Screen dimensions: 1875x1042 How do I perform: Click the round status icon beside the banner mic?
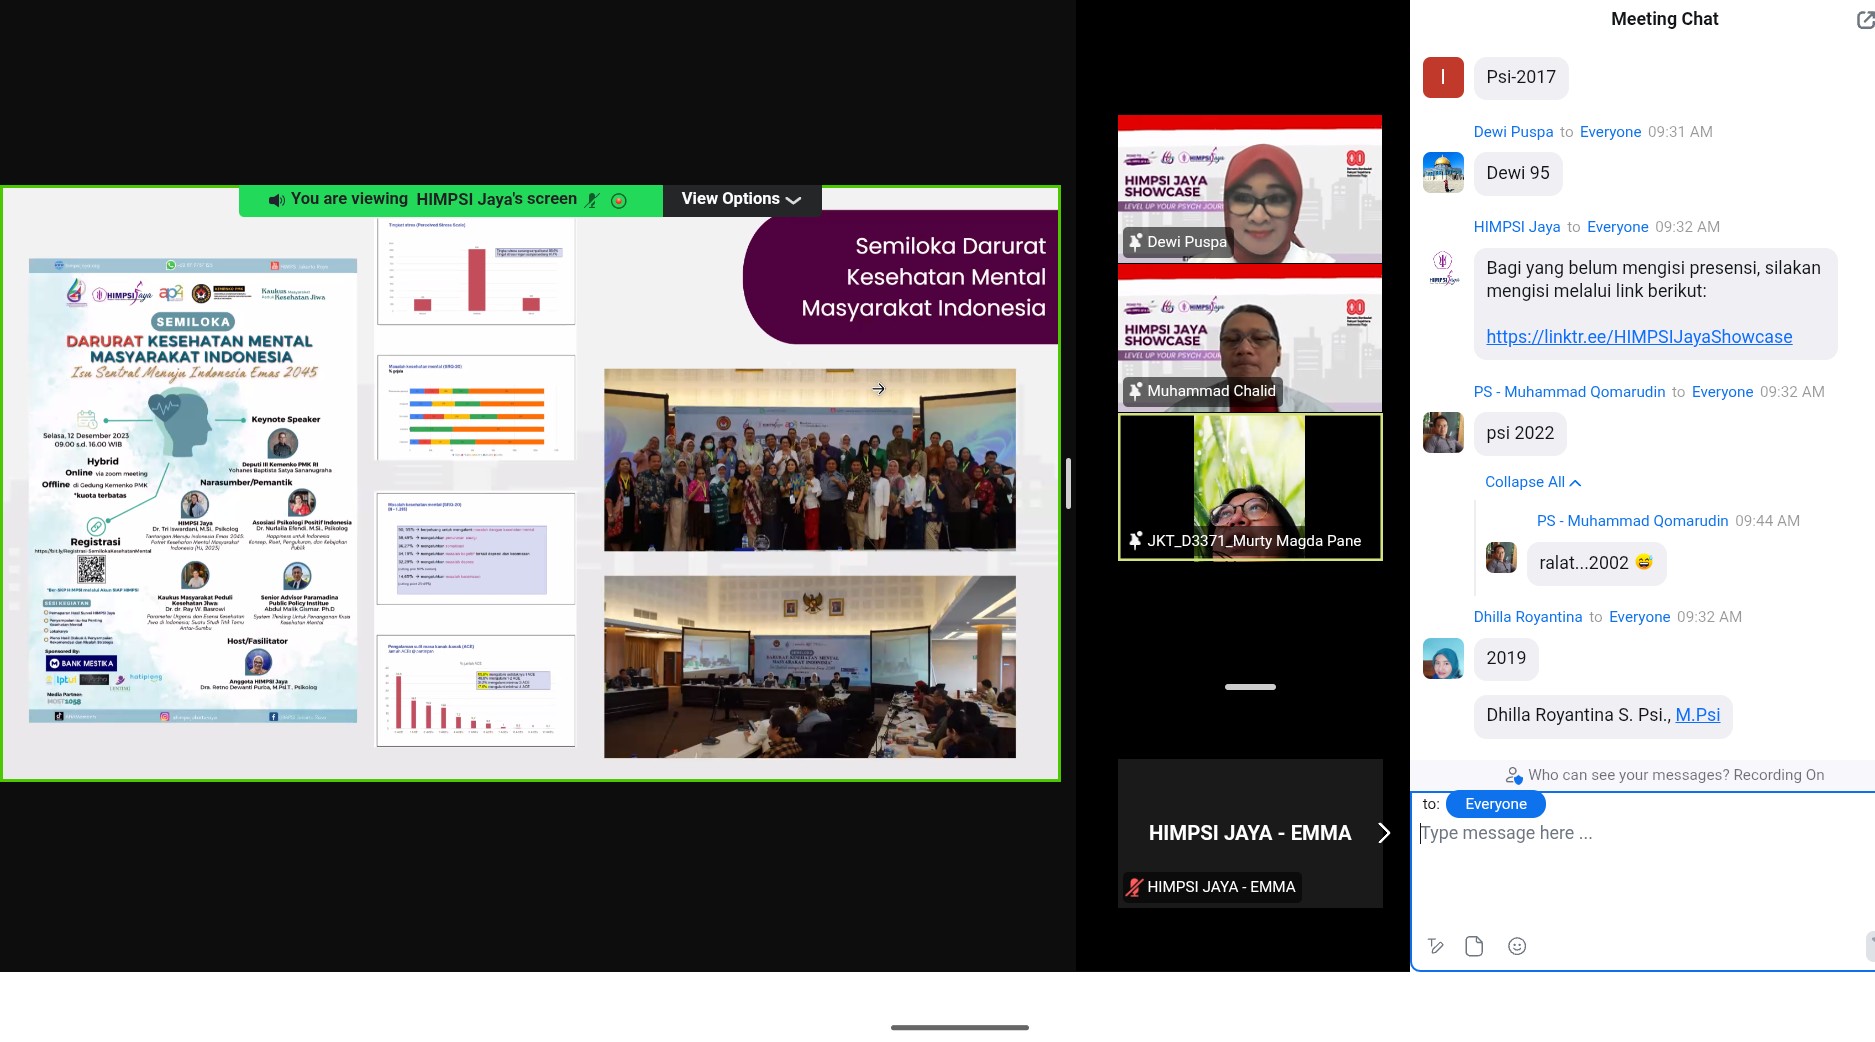[619, 200]
